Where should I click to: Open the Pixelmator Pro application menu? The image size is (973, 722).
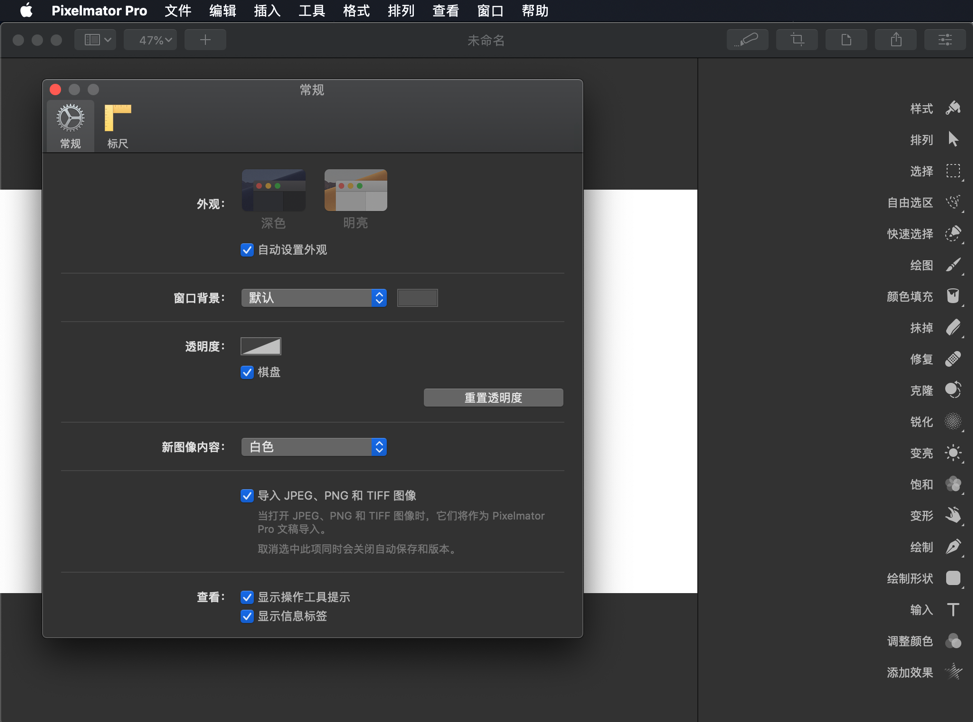tap(99, 11)
